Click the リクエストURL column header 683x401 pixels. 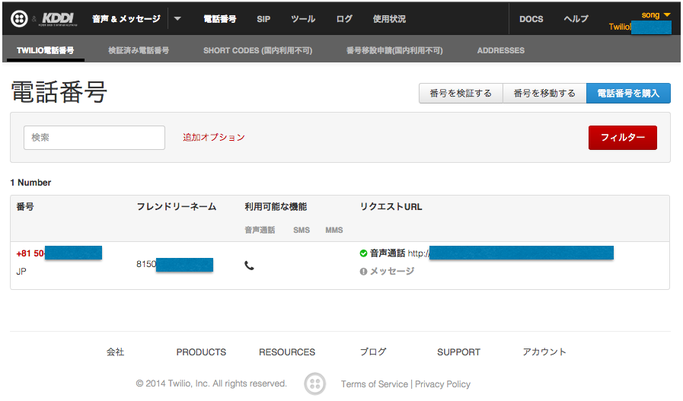(x=391, y=207)
